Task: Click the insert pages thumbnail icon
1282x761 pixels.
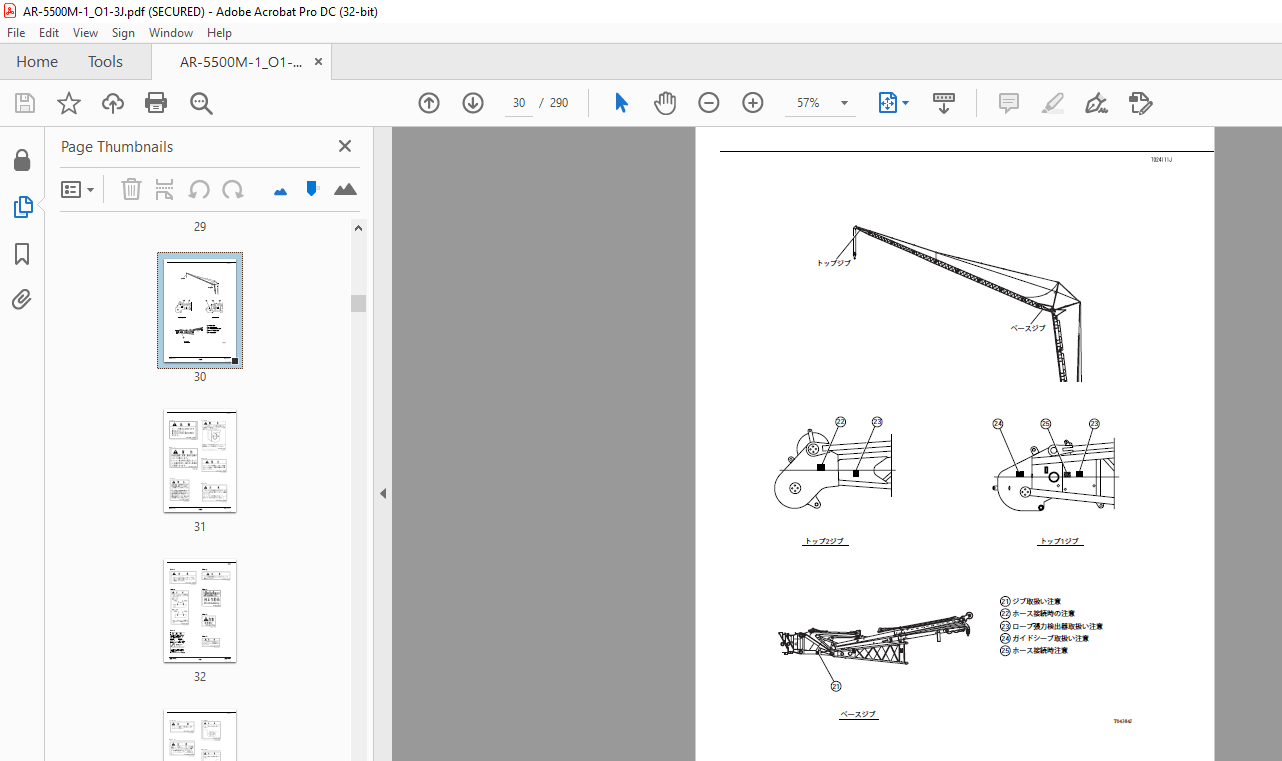Action: (x=165, y=189)
